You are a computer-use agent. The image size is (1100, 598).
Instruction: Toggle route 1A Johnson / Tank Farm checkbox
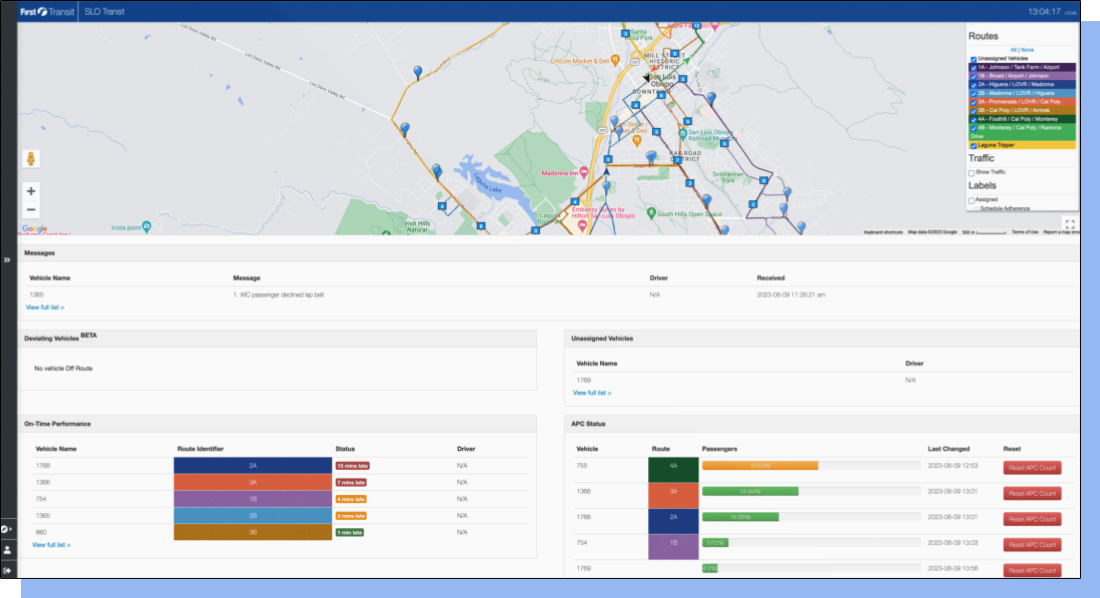973,67
